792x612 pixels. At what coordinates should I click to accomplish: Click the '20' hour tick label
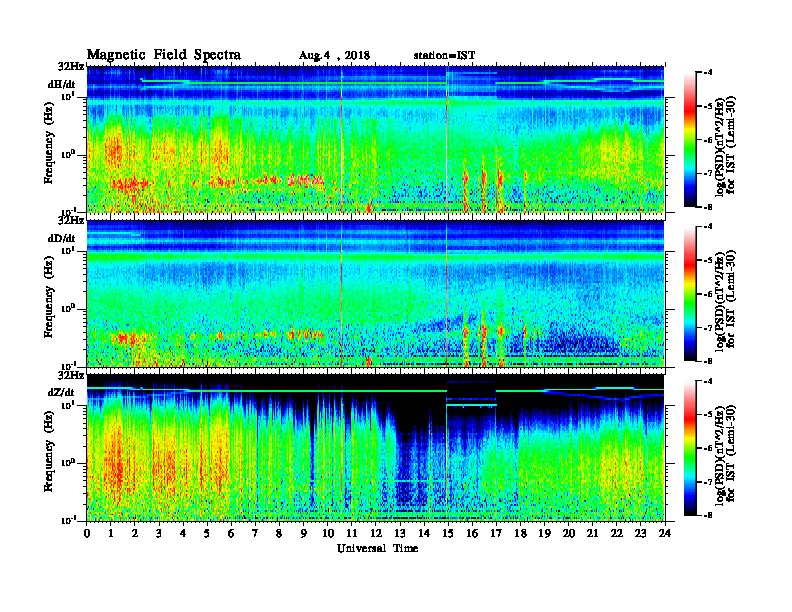[x=568, y=534]
